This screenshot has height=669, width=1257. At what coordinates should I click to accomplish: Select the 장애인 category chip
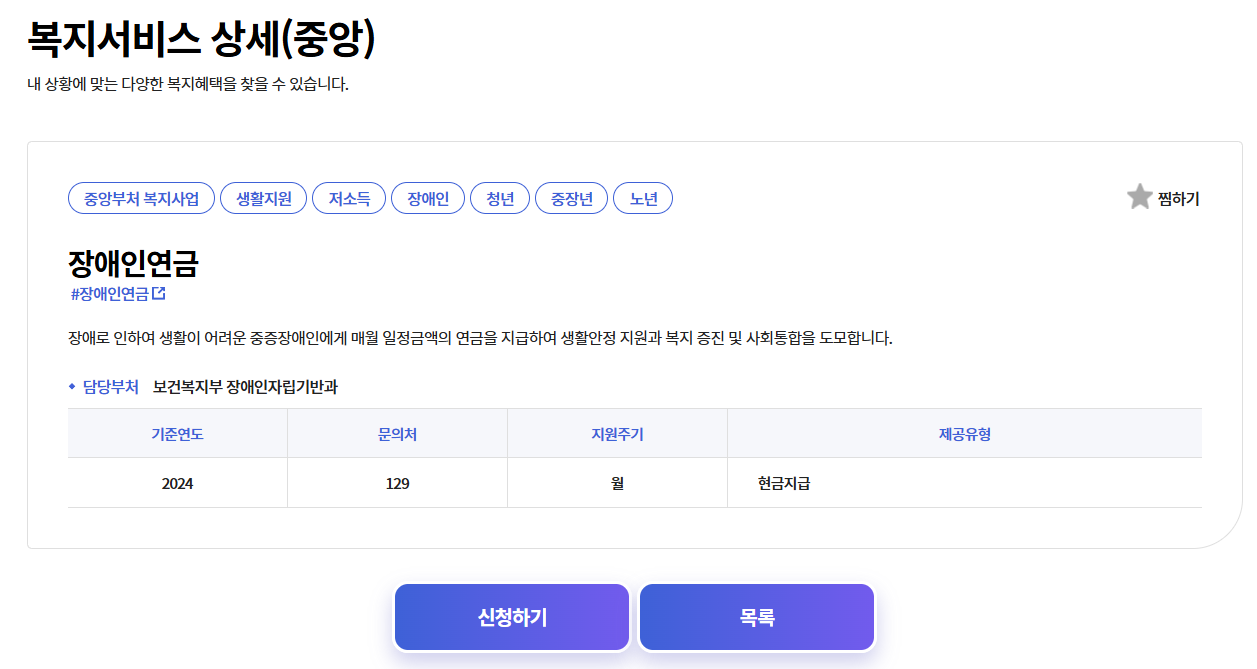tap(428, 197)
